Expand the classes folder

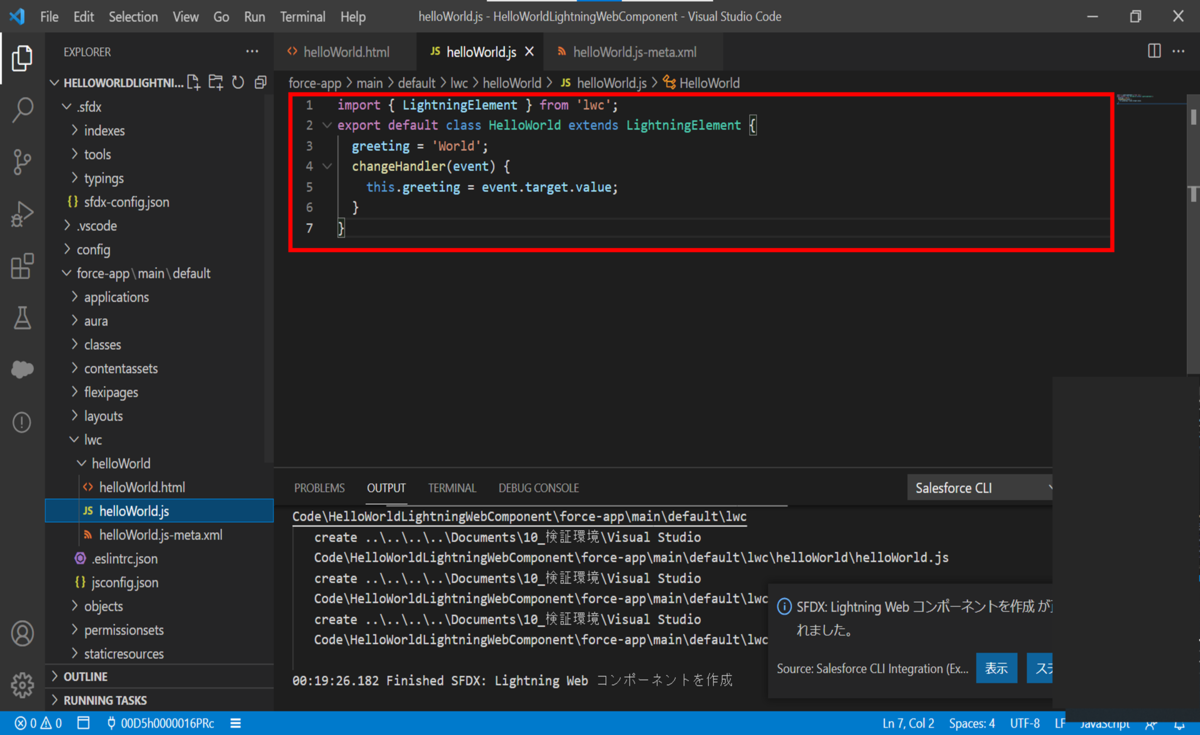[x=102, y=345]
